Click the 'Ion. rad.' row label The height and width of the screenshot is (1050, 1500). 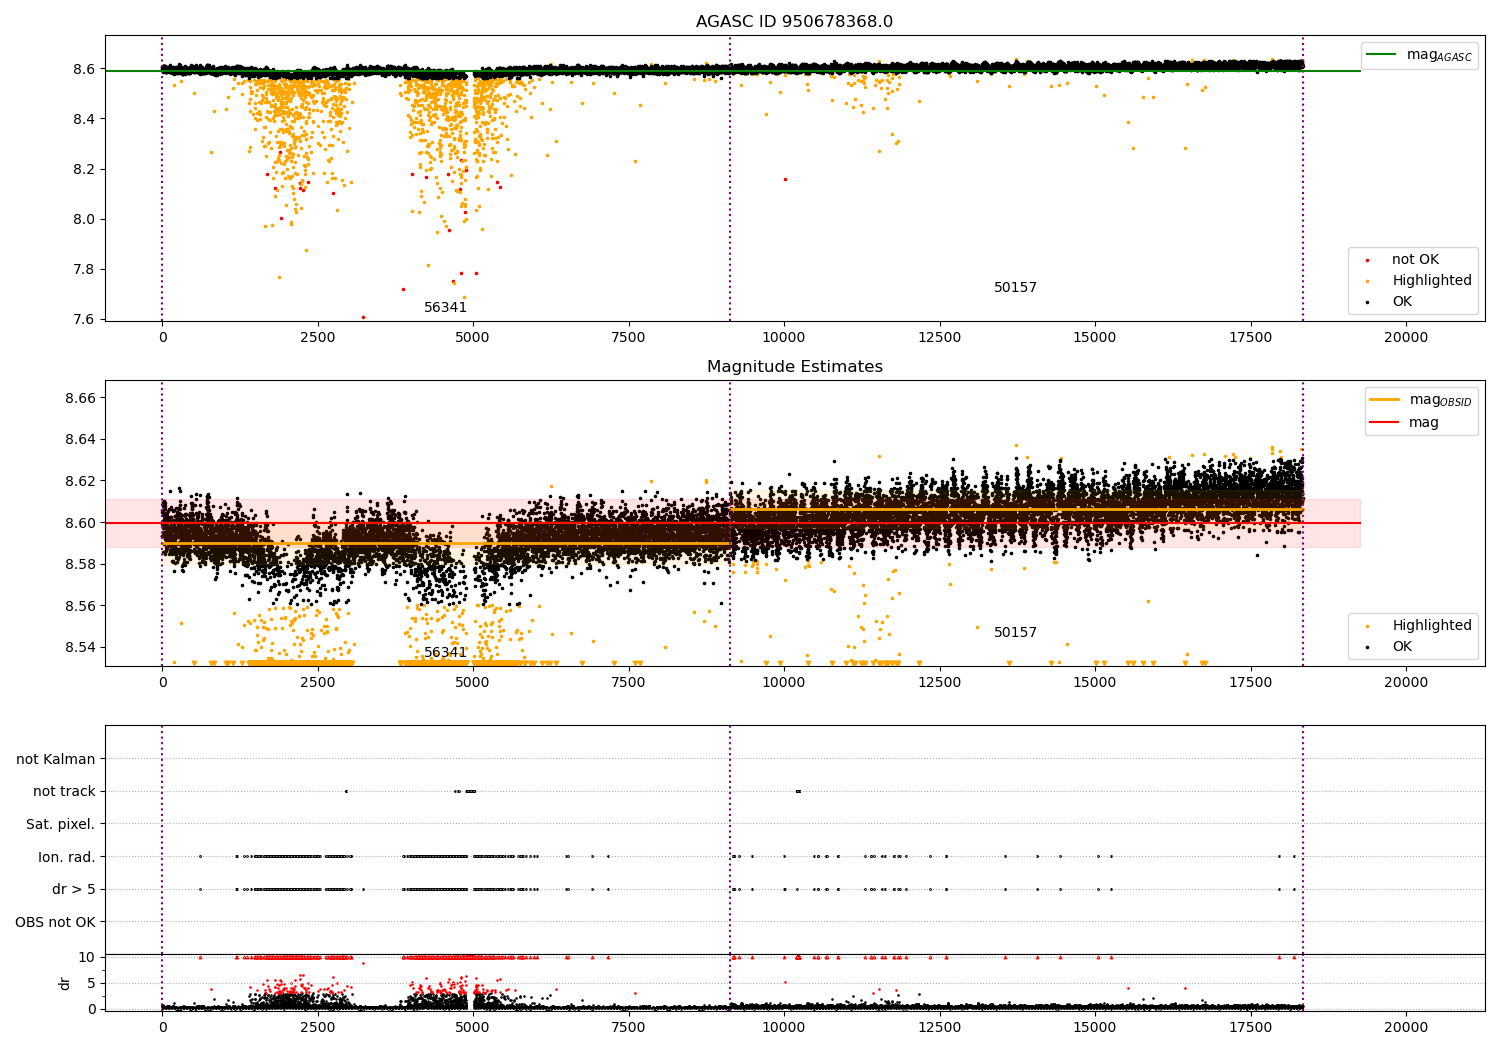coord(67,857)
